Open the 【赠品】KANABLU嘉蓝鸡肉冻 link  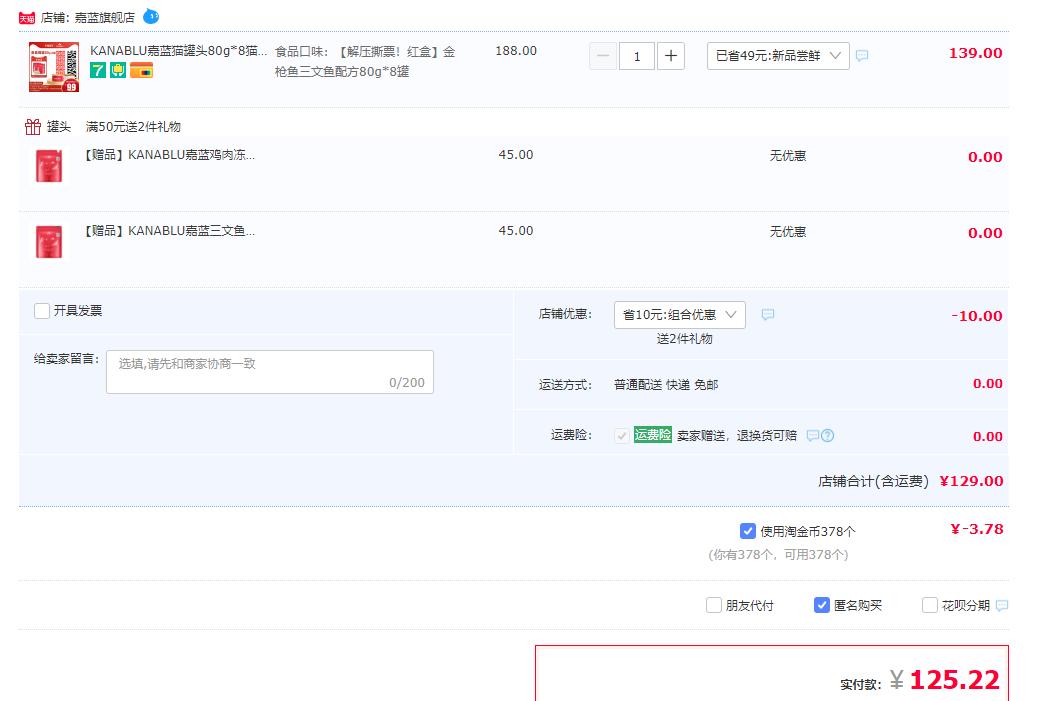169,154
